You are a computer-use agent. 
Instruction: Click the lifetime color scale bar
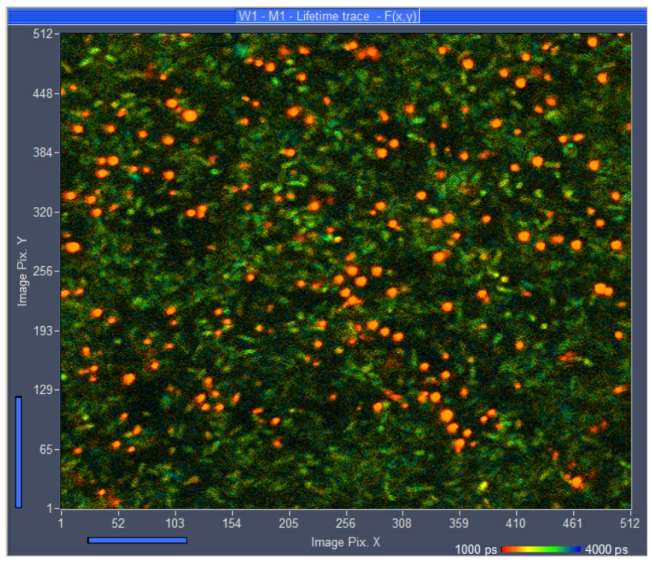point(539,549)
